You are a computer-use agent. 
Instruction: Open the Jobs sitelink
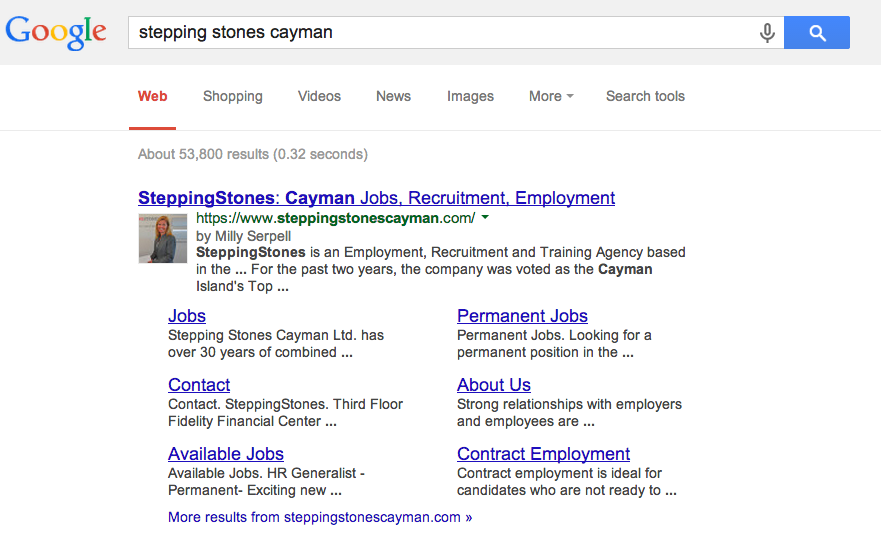(x=187, y=316)
